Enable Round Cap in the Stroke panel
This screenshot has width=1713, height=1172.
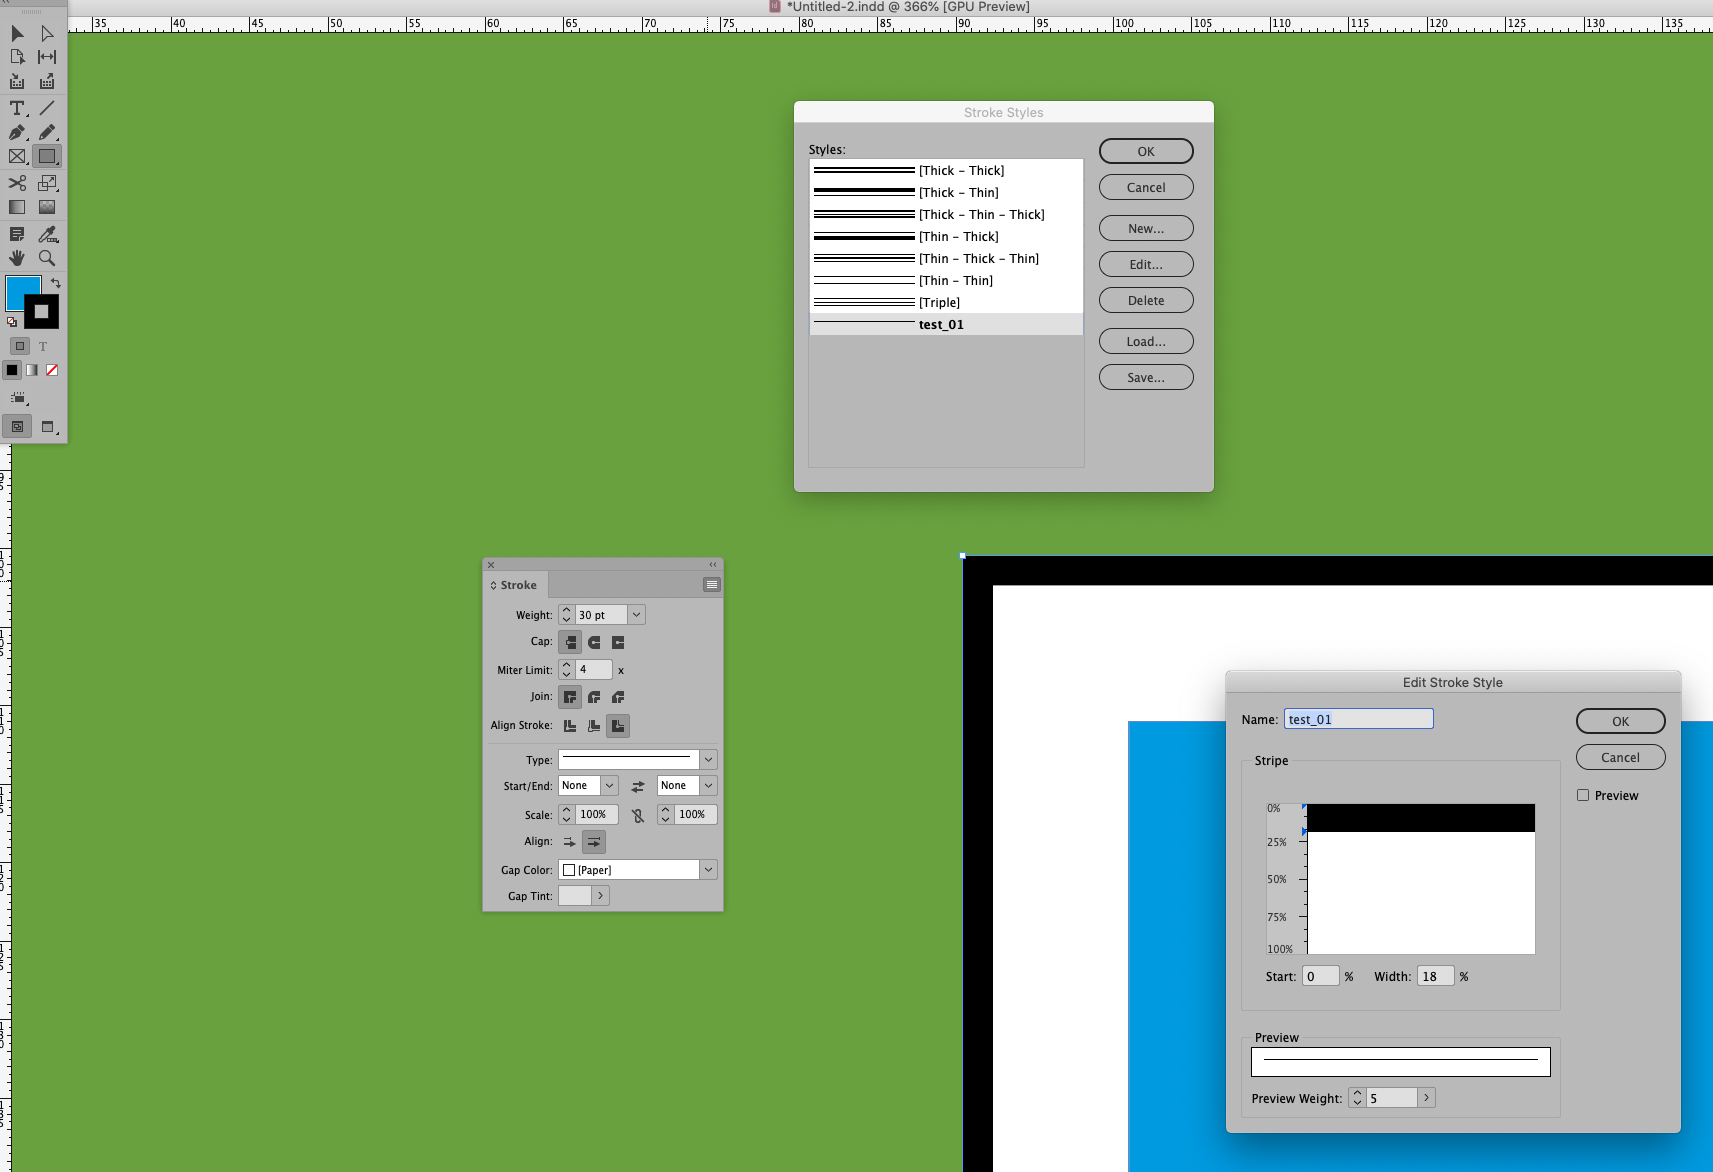[594, 642]
